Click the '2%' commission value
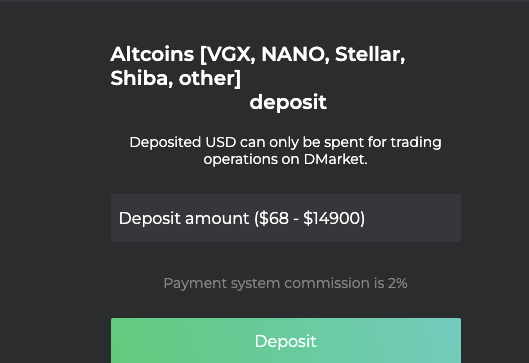Screen dimensions: 529x363 pyautogui.click(x=397, y=283)
